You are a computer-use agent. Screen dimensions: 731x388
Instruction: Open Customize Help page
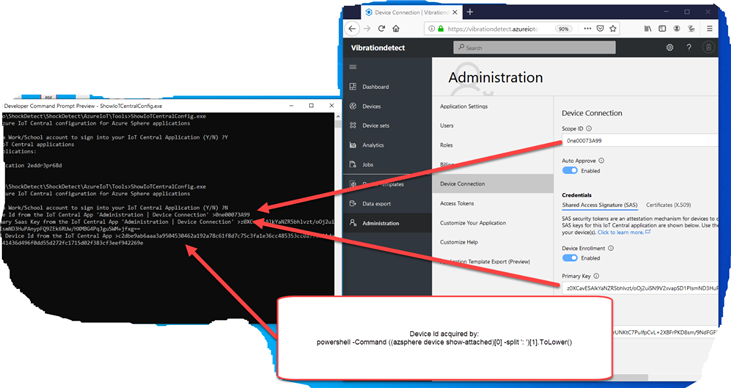[x=459, y=242]
